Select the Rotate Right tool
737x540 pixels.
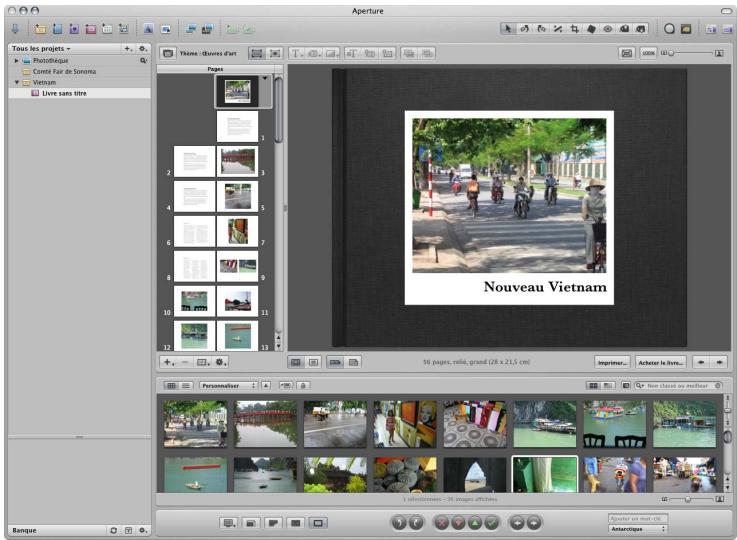pyautogui.click(x=541, y=29)
